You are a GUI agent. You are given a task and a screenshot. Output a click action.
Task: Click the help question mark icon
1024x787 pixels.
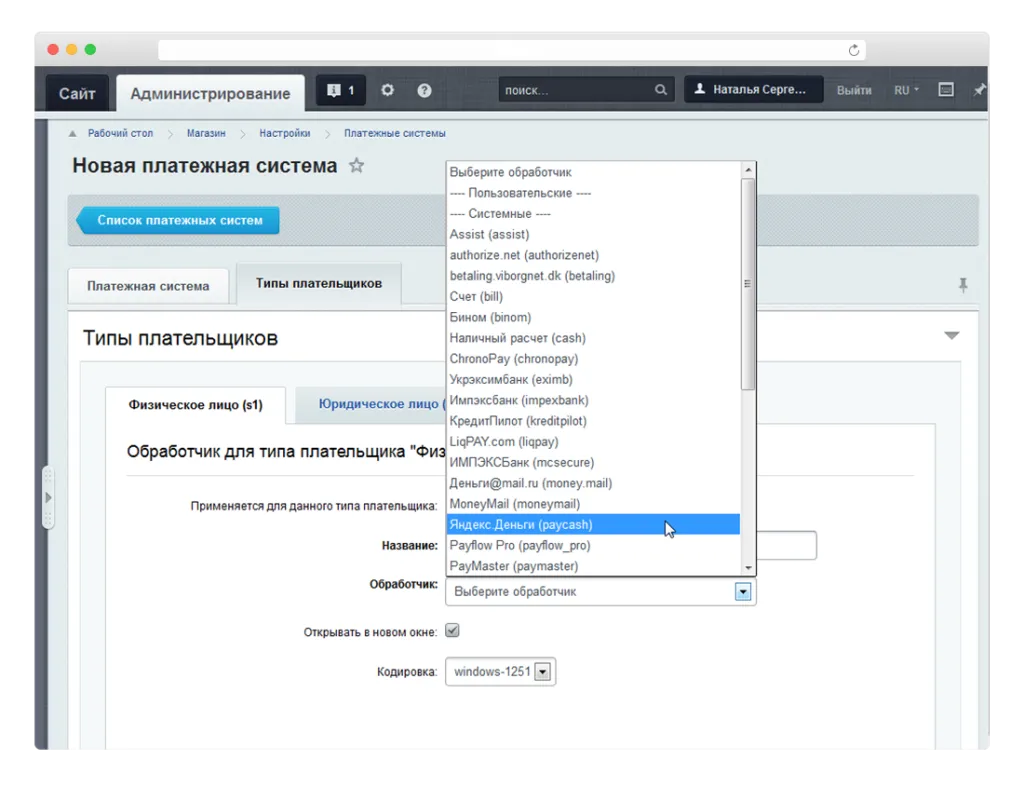[x=424, y=90]
